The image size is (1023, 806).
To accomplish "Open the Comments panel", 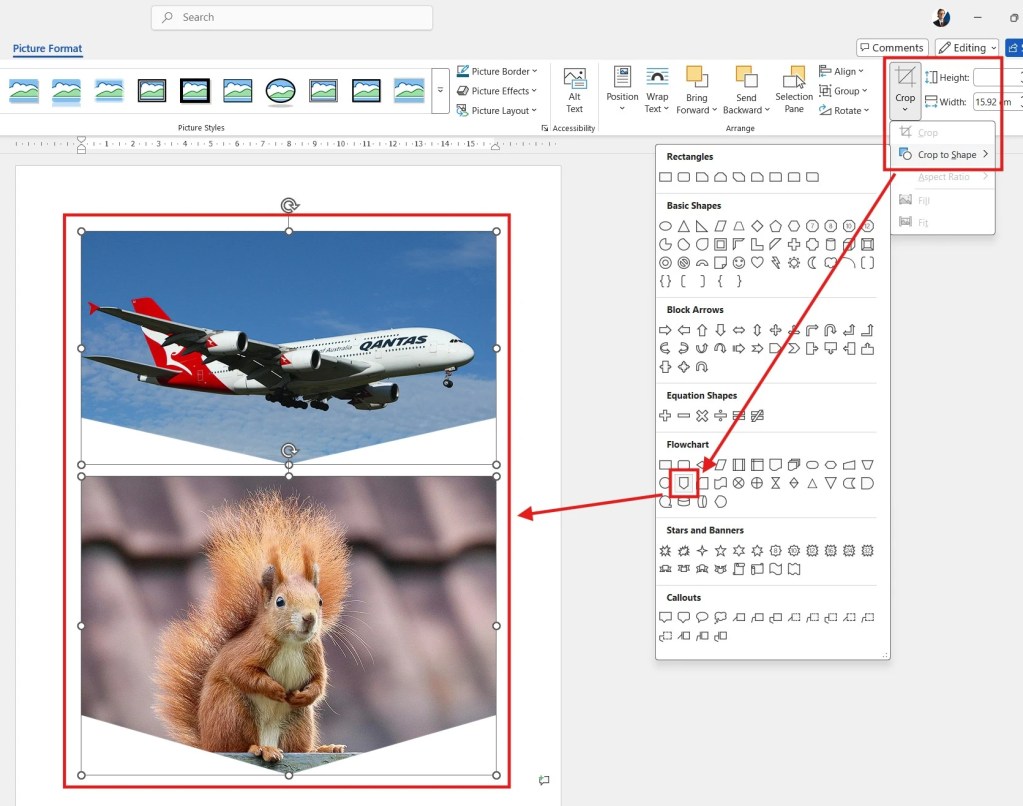I will coord(891,47).
